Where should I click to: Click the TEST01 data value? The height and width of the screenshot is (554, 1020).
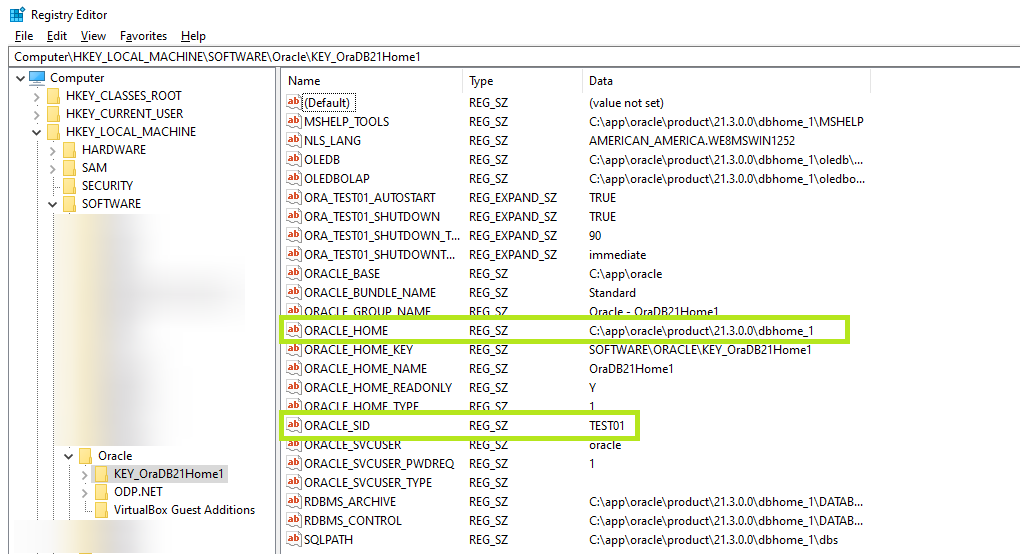[606, 426]
